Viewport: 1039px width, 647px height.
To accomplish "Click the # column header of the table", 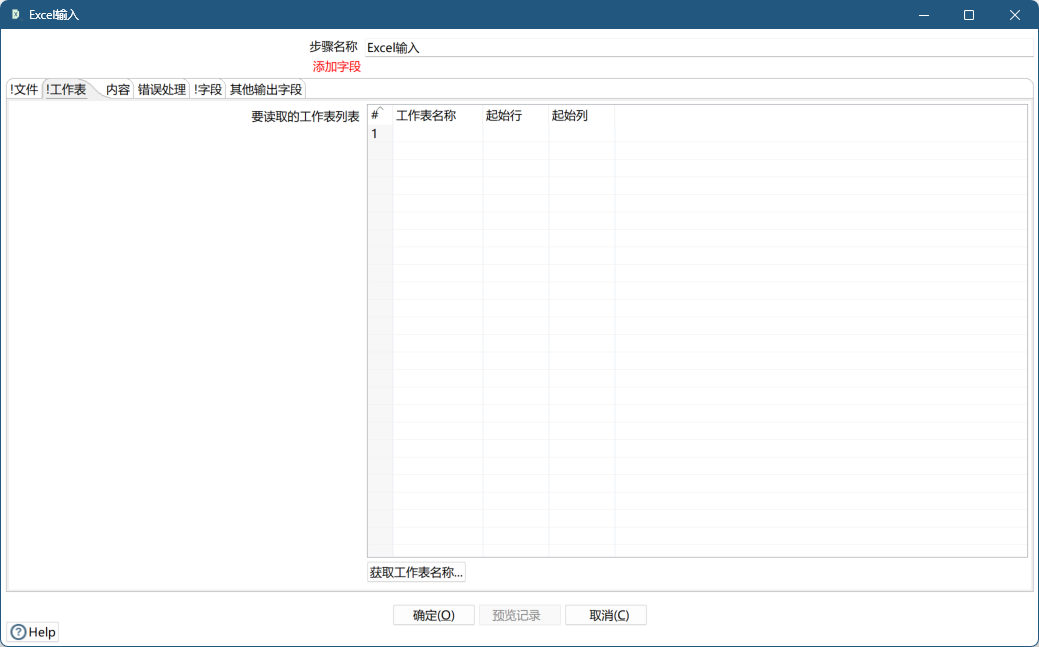I will [x=375, y=115].
